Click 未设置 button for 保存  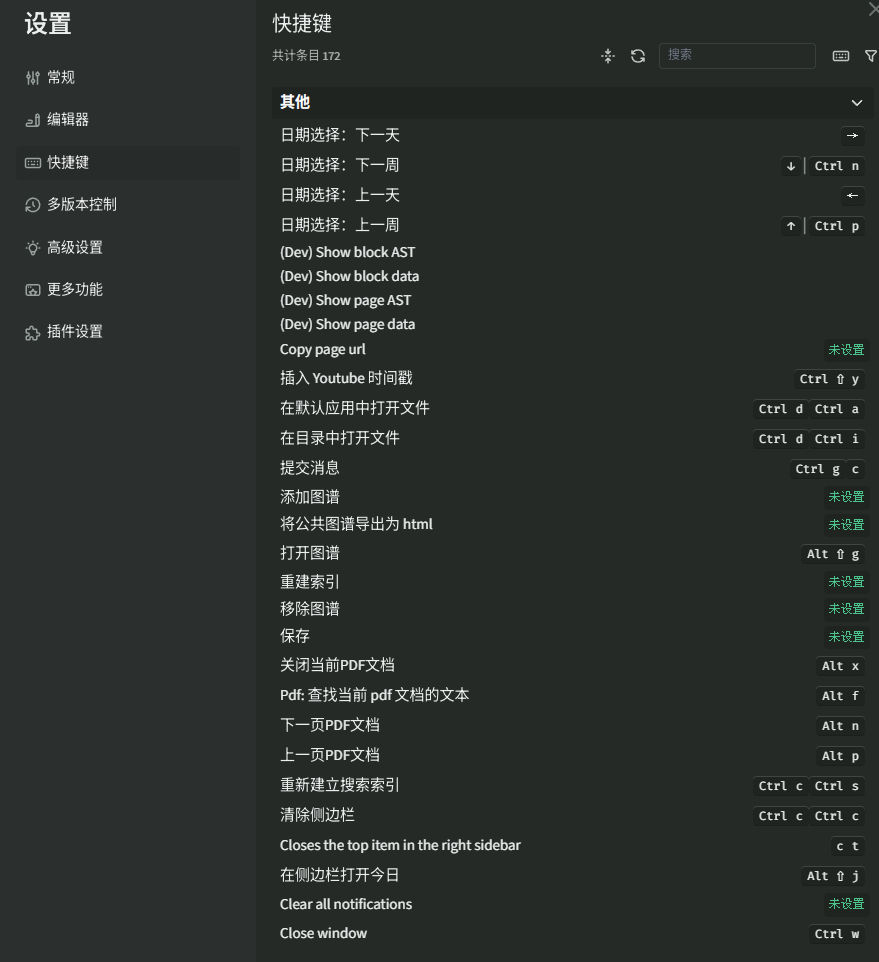pyautogui.click(x=846, y=637)
